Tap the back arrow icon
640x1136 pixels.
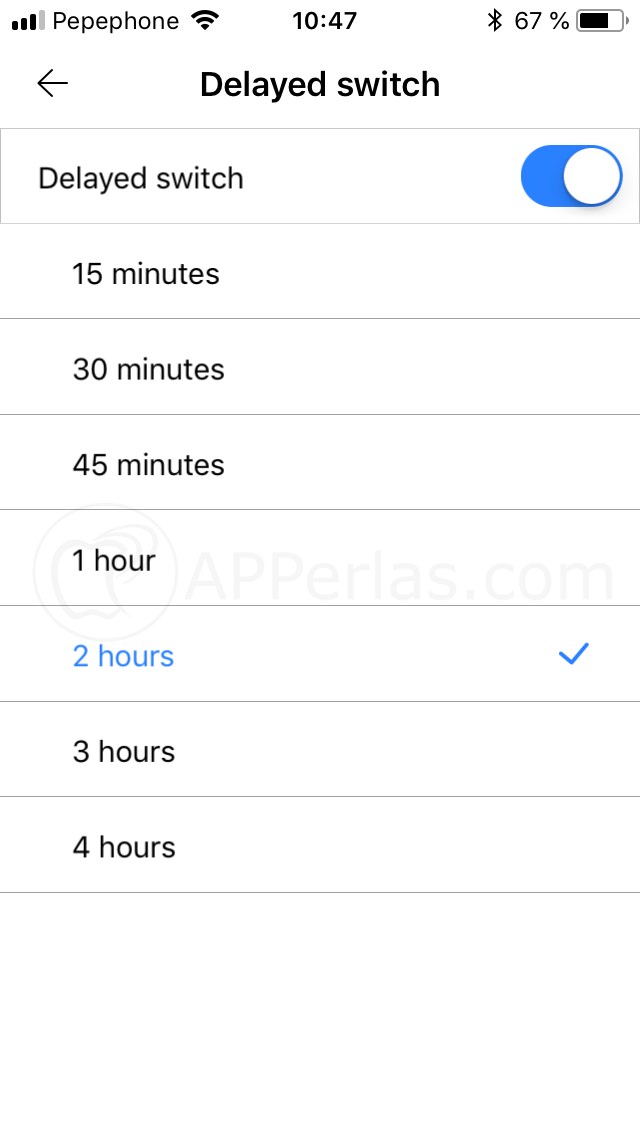pos(52,84)
